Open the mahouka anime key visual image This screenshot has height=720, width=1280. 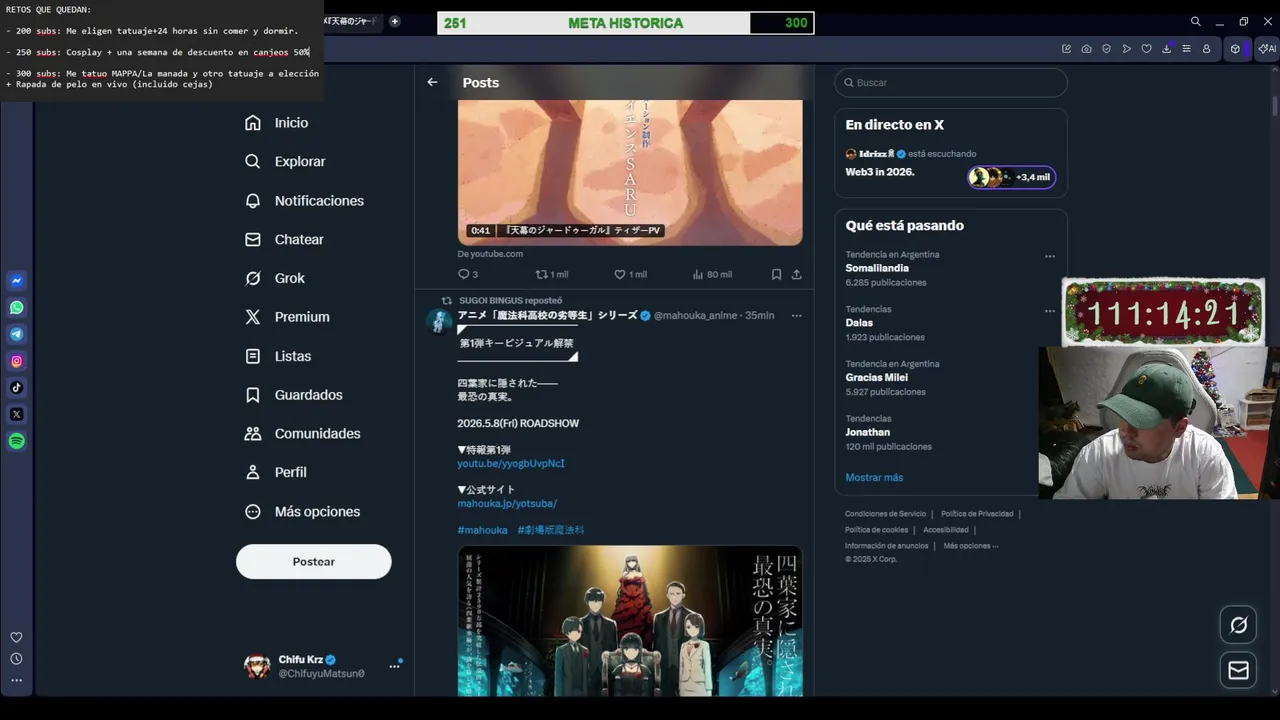pyautogui.click(x=630, y=621)
